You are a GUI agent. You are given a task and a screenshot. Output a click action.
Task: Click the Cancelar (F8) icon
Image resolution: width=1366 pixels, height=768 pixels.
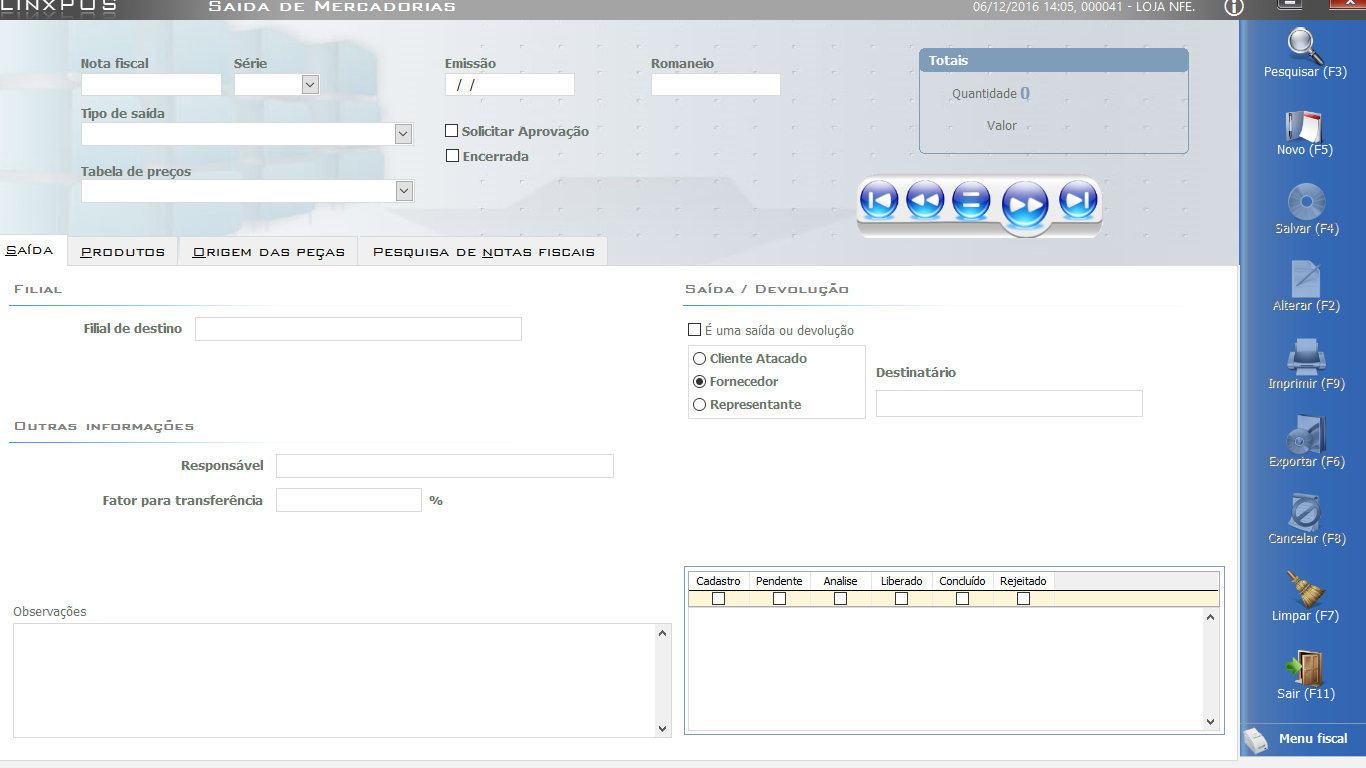(x=1306, y=512)
